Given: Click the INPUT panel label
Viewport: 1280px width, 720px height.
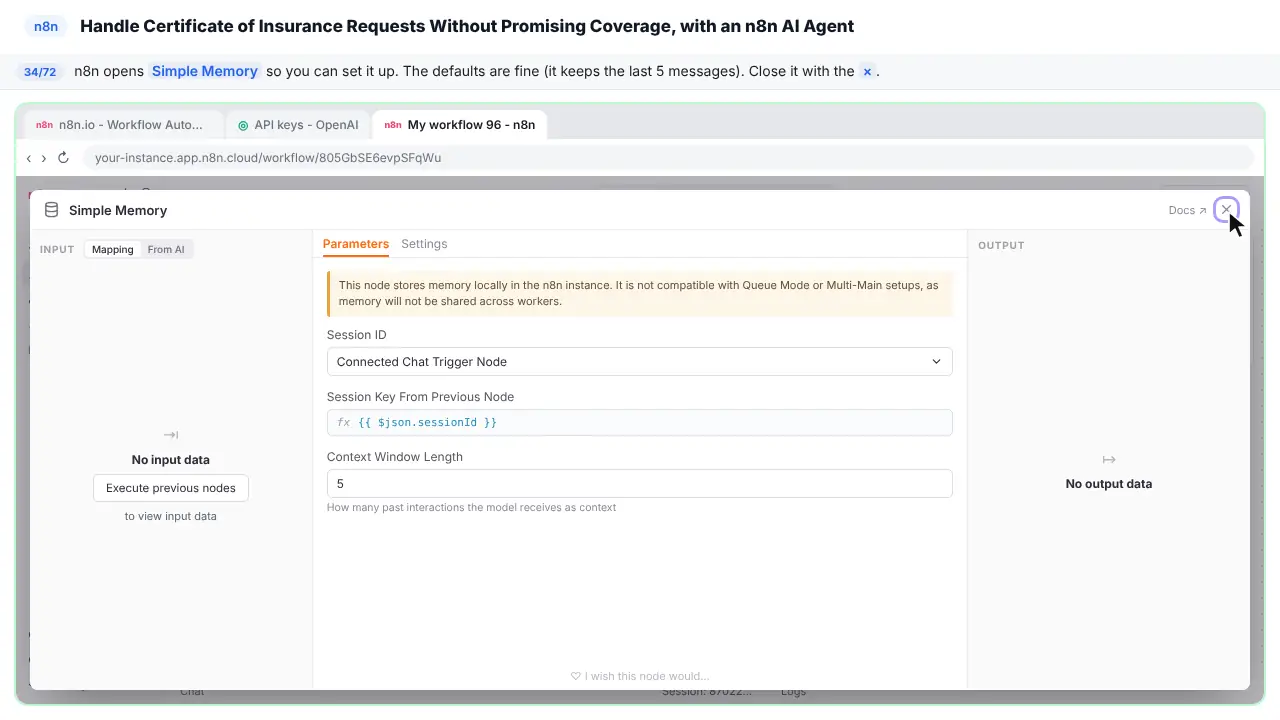Looking at the screenshot, I should tap(57, 249).
